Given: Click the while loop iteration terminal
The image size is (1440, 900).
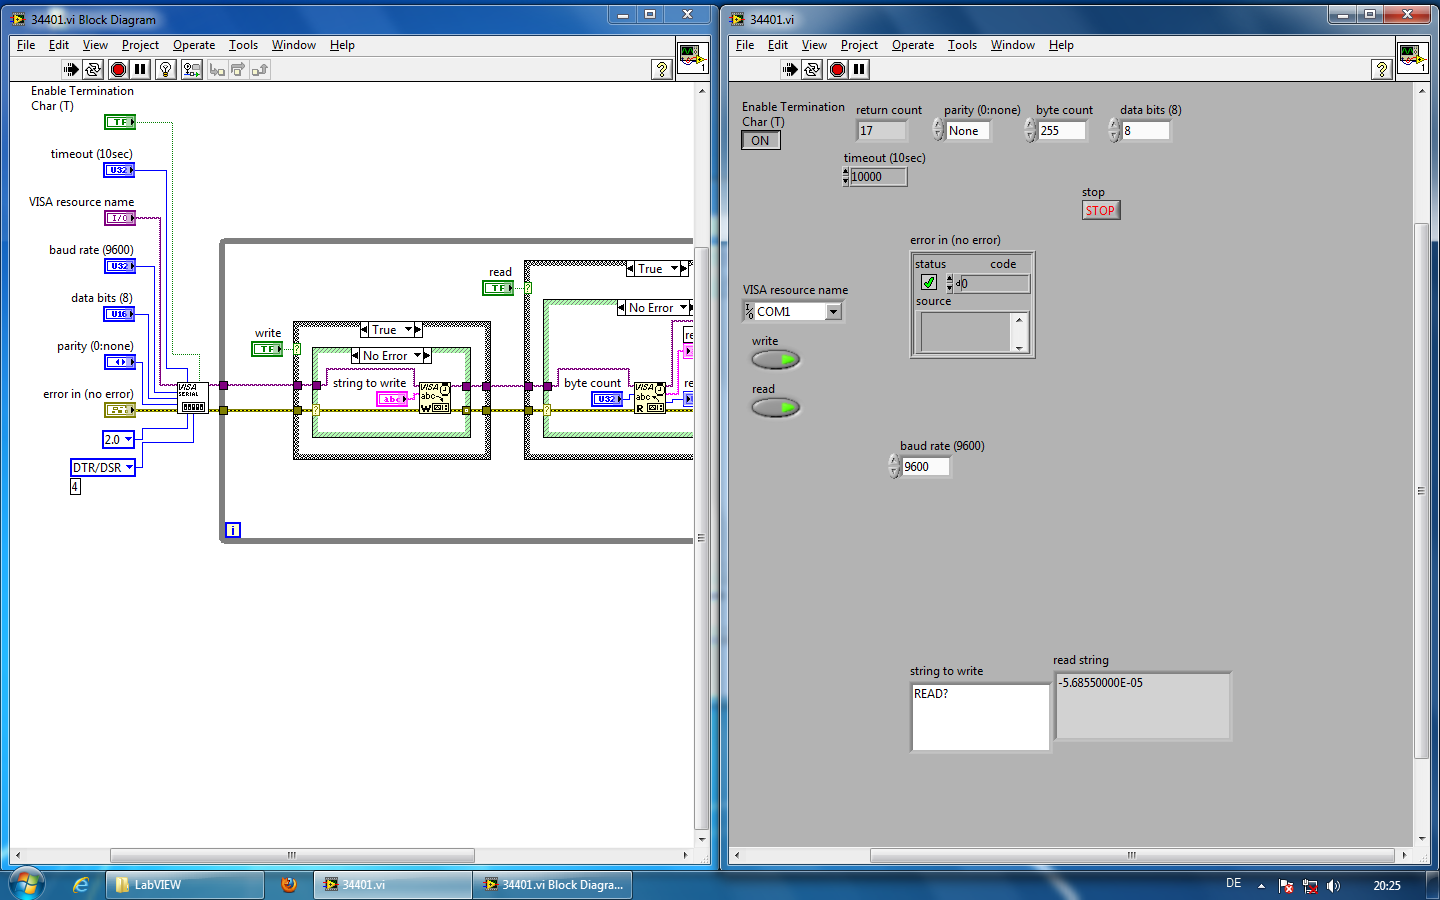Looking at the screenshot, I should (x=233, y=530).
